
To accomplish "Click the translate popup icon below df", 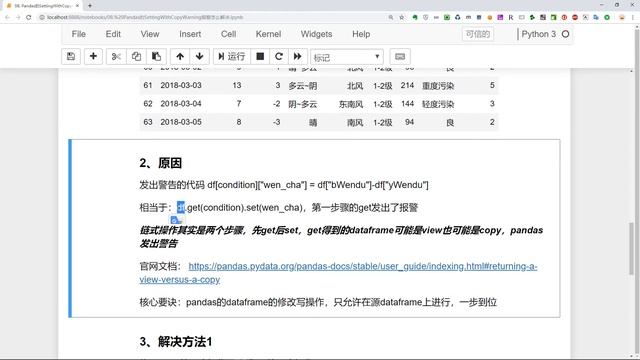I will (x=176, y=220).
